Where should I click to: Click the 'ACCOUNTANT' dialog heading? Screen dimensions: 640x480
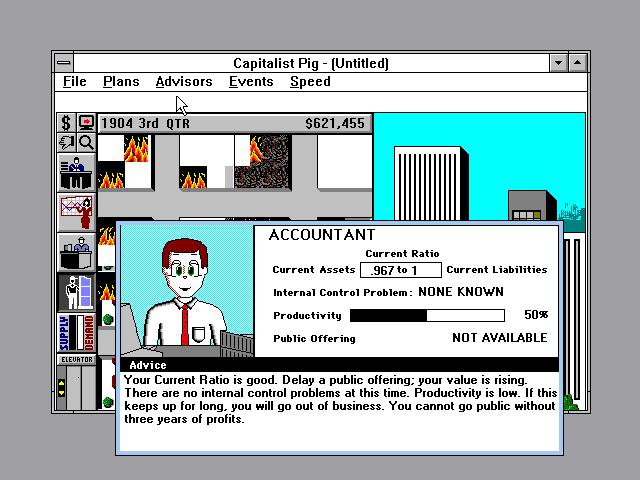(322, 235)
